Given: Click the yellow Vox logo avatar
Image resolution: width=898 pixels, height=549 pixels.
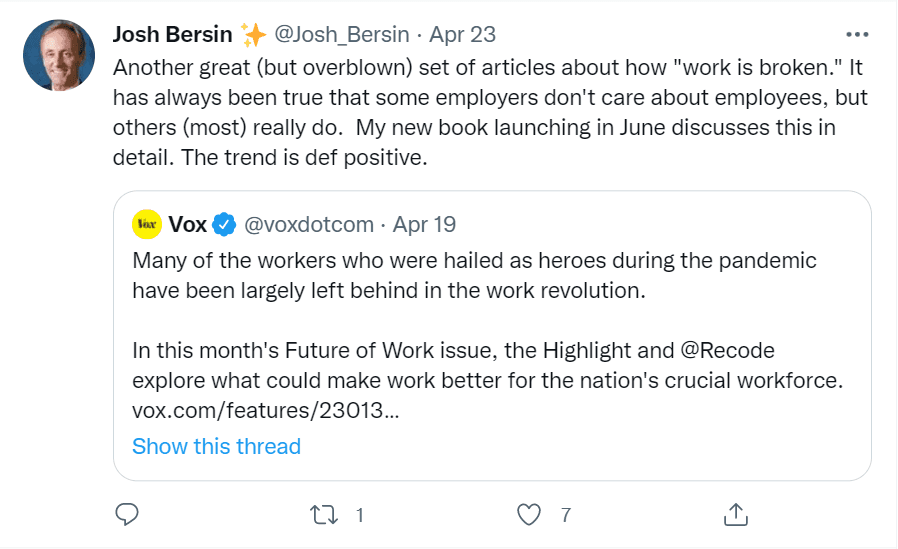Looking at the screenshot, I should pos(148,224).
